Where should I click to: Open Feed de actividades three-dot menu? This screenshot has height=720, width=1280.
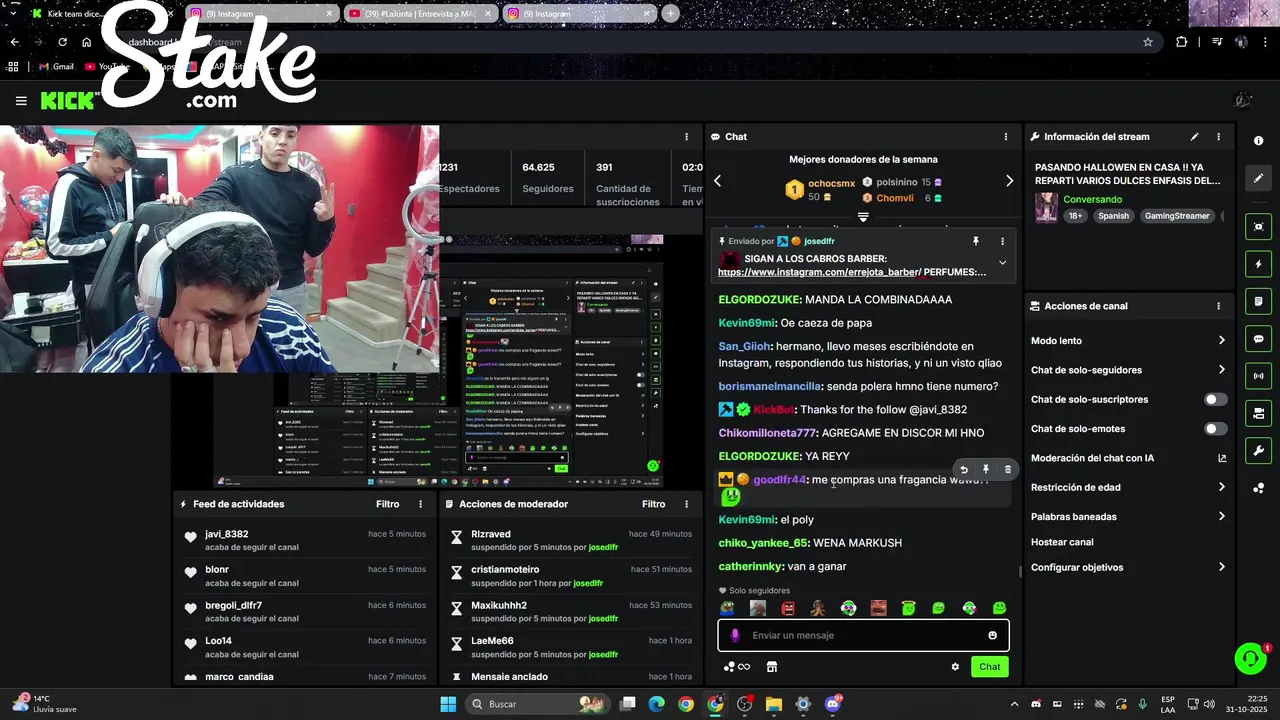point(420,504)
